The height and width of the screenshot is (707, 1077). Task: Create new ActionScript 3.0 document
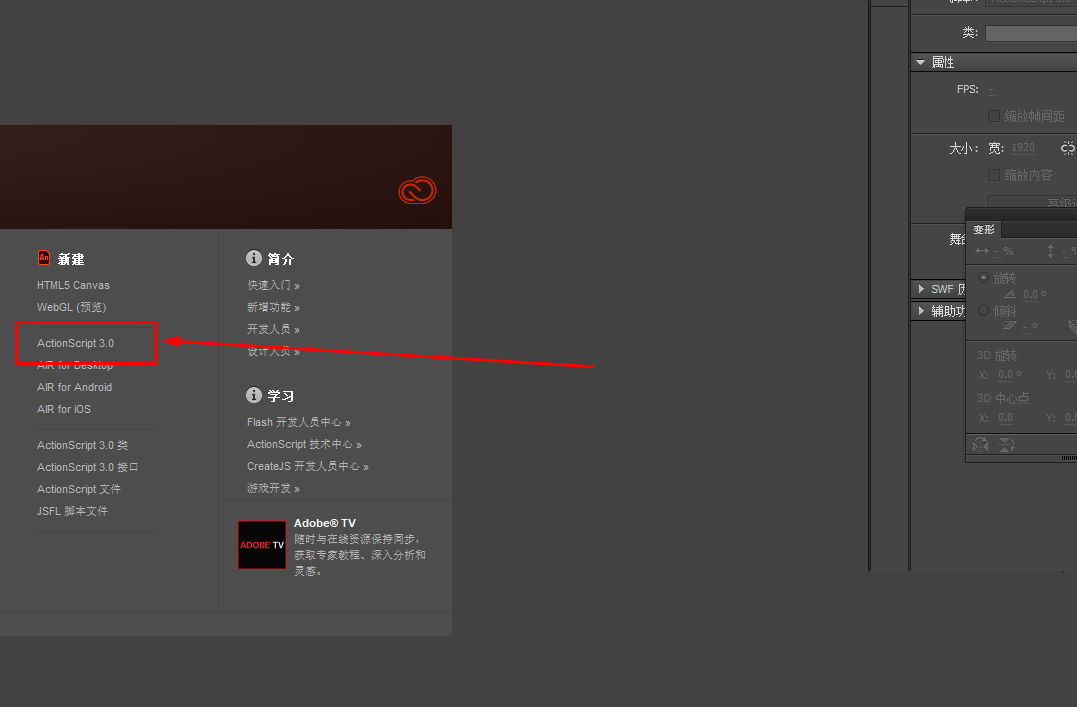pyautogui.click(x=76, y=343)
